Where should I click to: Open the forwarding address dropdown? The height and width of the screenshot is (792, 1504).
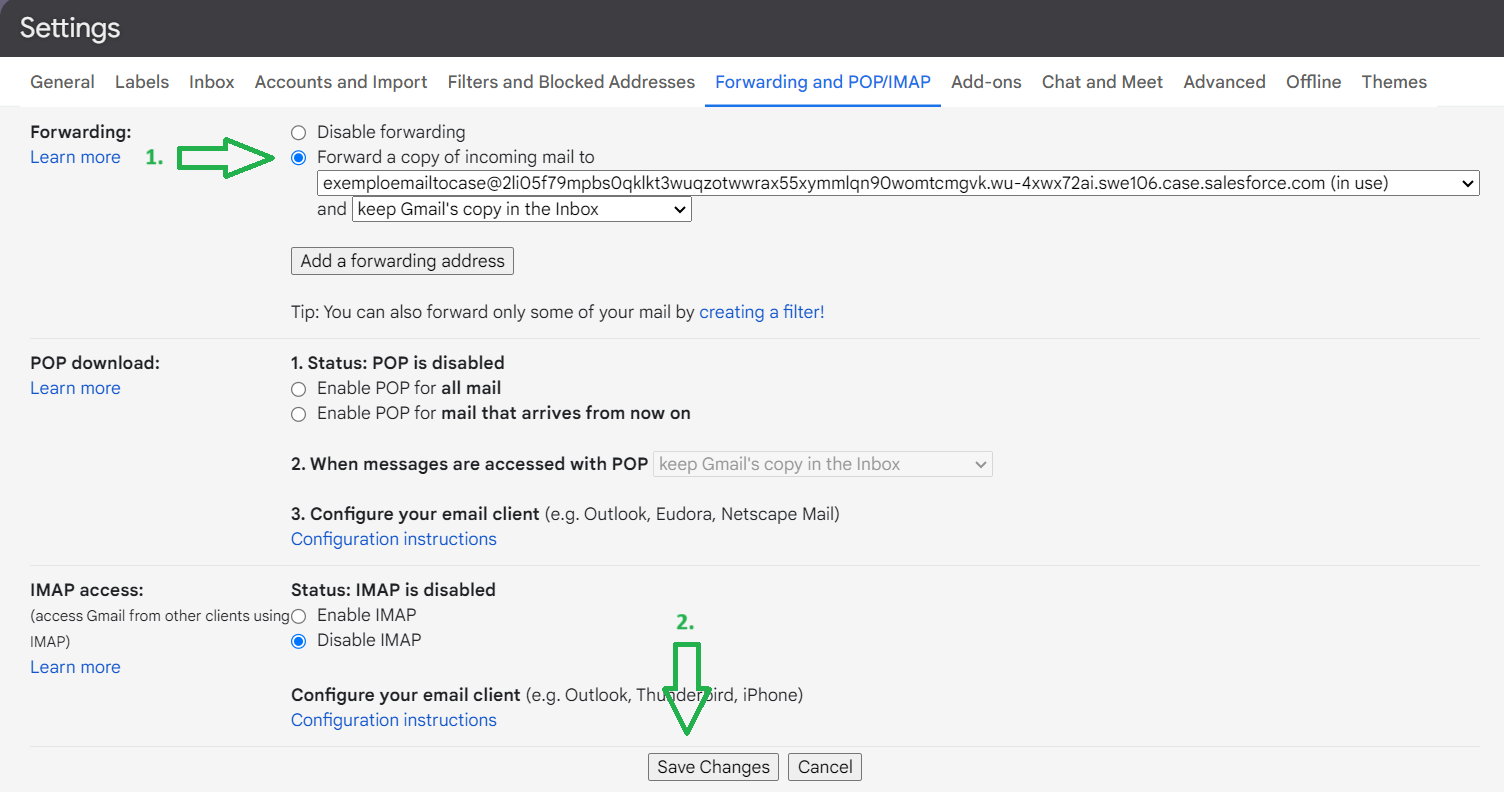(x=1468, y=182)
